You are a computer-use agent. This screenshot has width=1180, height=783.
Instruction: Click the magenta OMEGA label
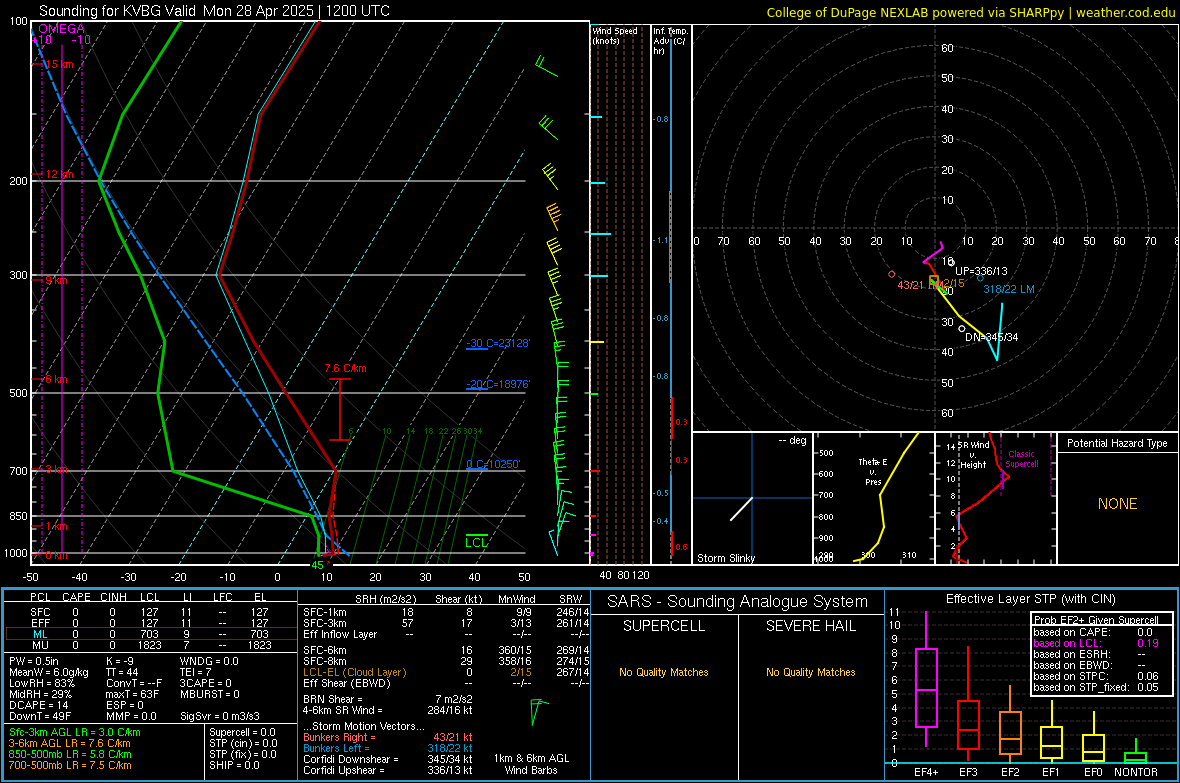[61, 29]
